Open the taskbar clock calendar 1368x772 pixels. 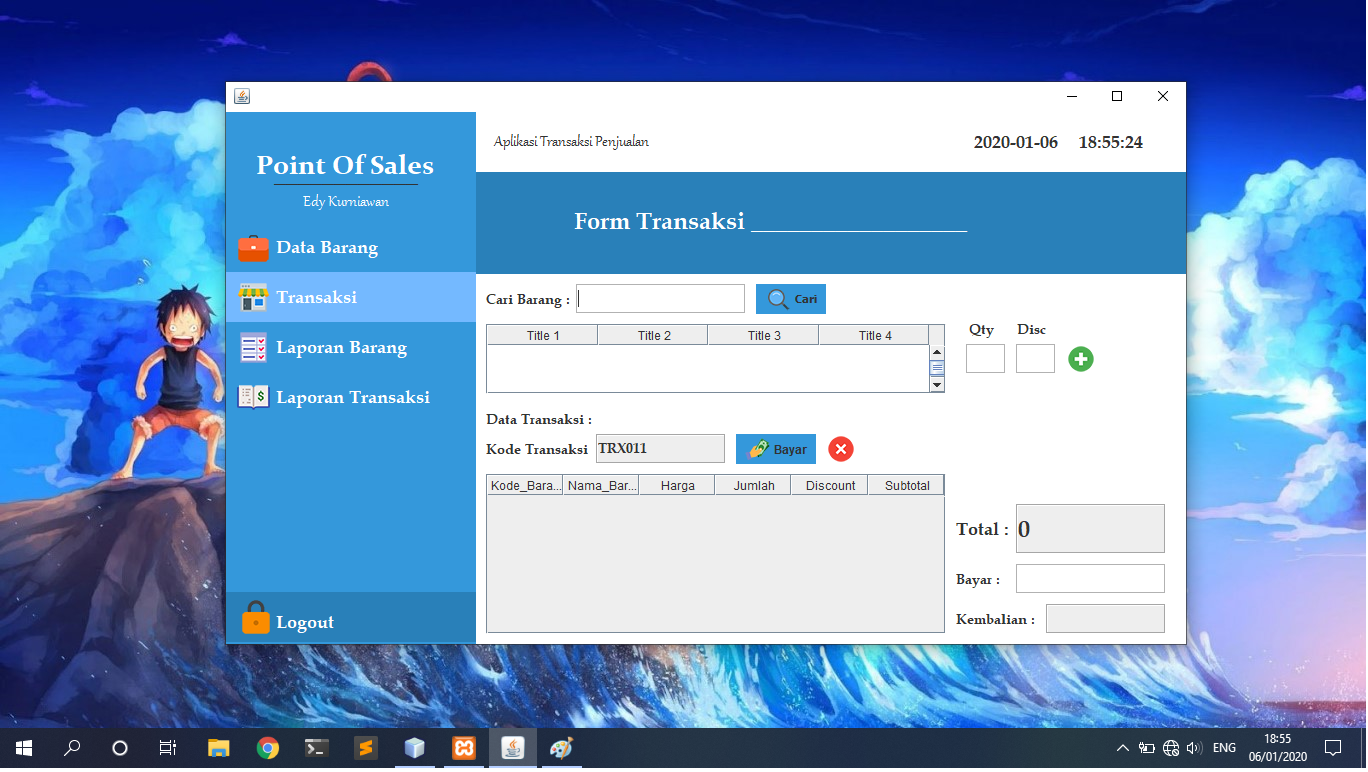[x=1276, y=747]
